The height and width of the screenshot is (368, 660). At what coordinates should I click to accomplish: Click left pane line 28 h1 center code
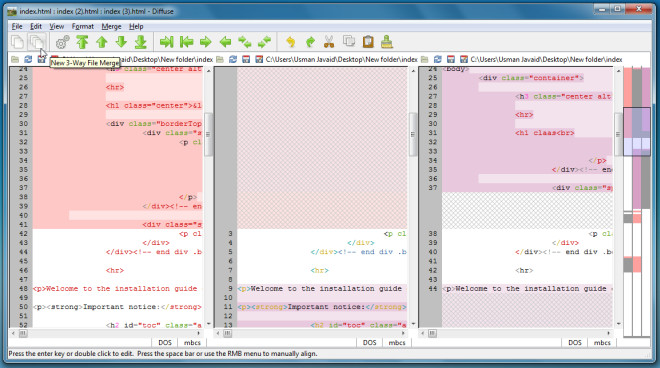click(x=154, y=106)
